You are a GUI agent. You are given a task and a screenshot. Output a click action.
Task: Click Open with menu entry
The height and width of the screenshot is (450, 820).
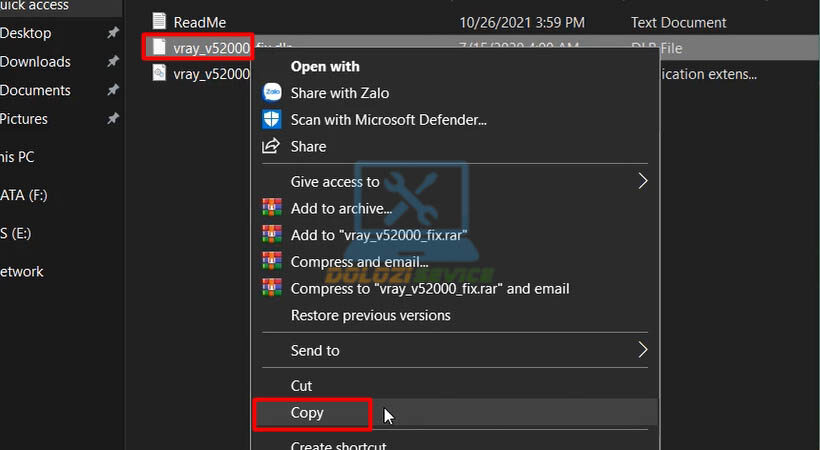[x=324, y=67]
